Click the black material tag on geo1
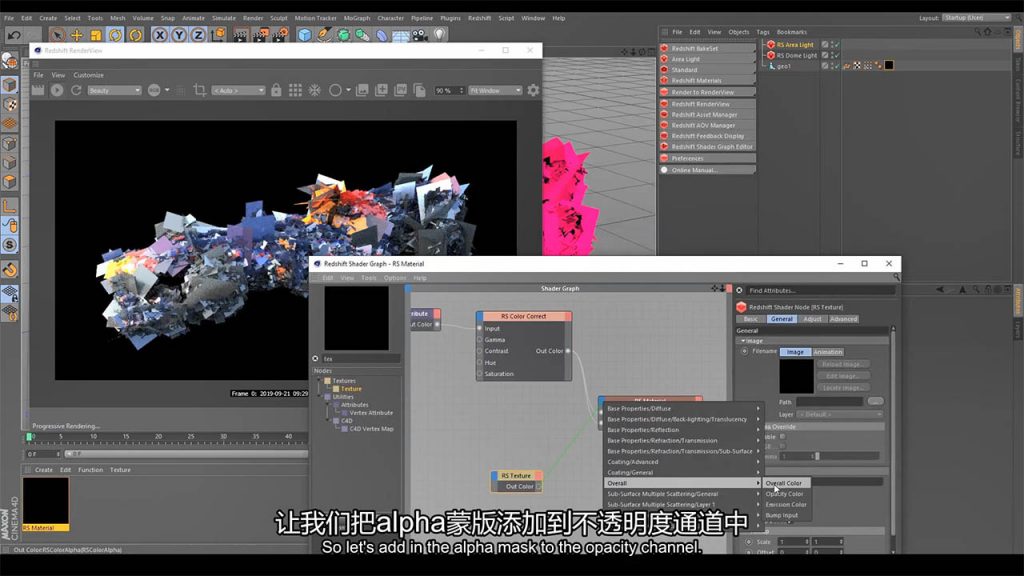1024x576 pixels. coord(889,65)
